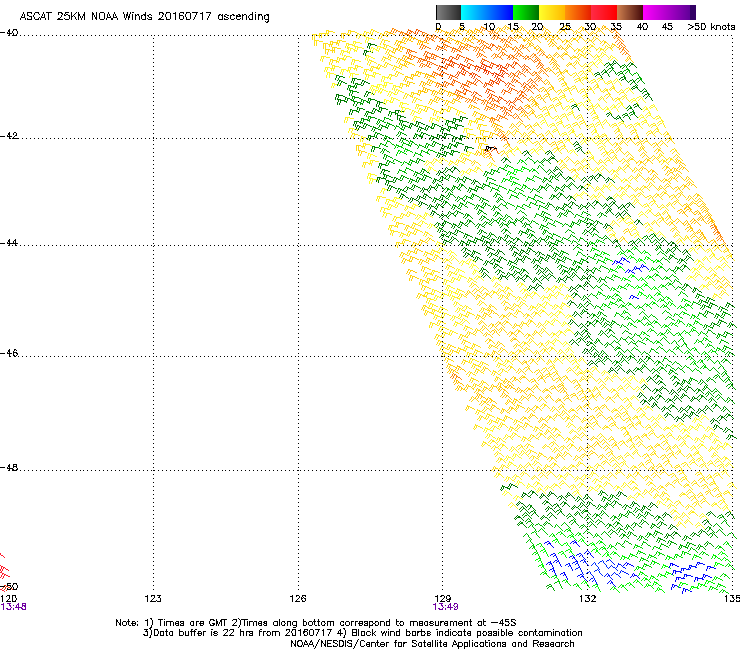Select the red 30-35 knots legend segment
Image resolution: width=740 pixels, height=650 pixels.
coord(604,12)
